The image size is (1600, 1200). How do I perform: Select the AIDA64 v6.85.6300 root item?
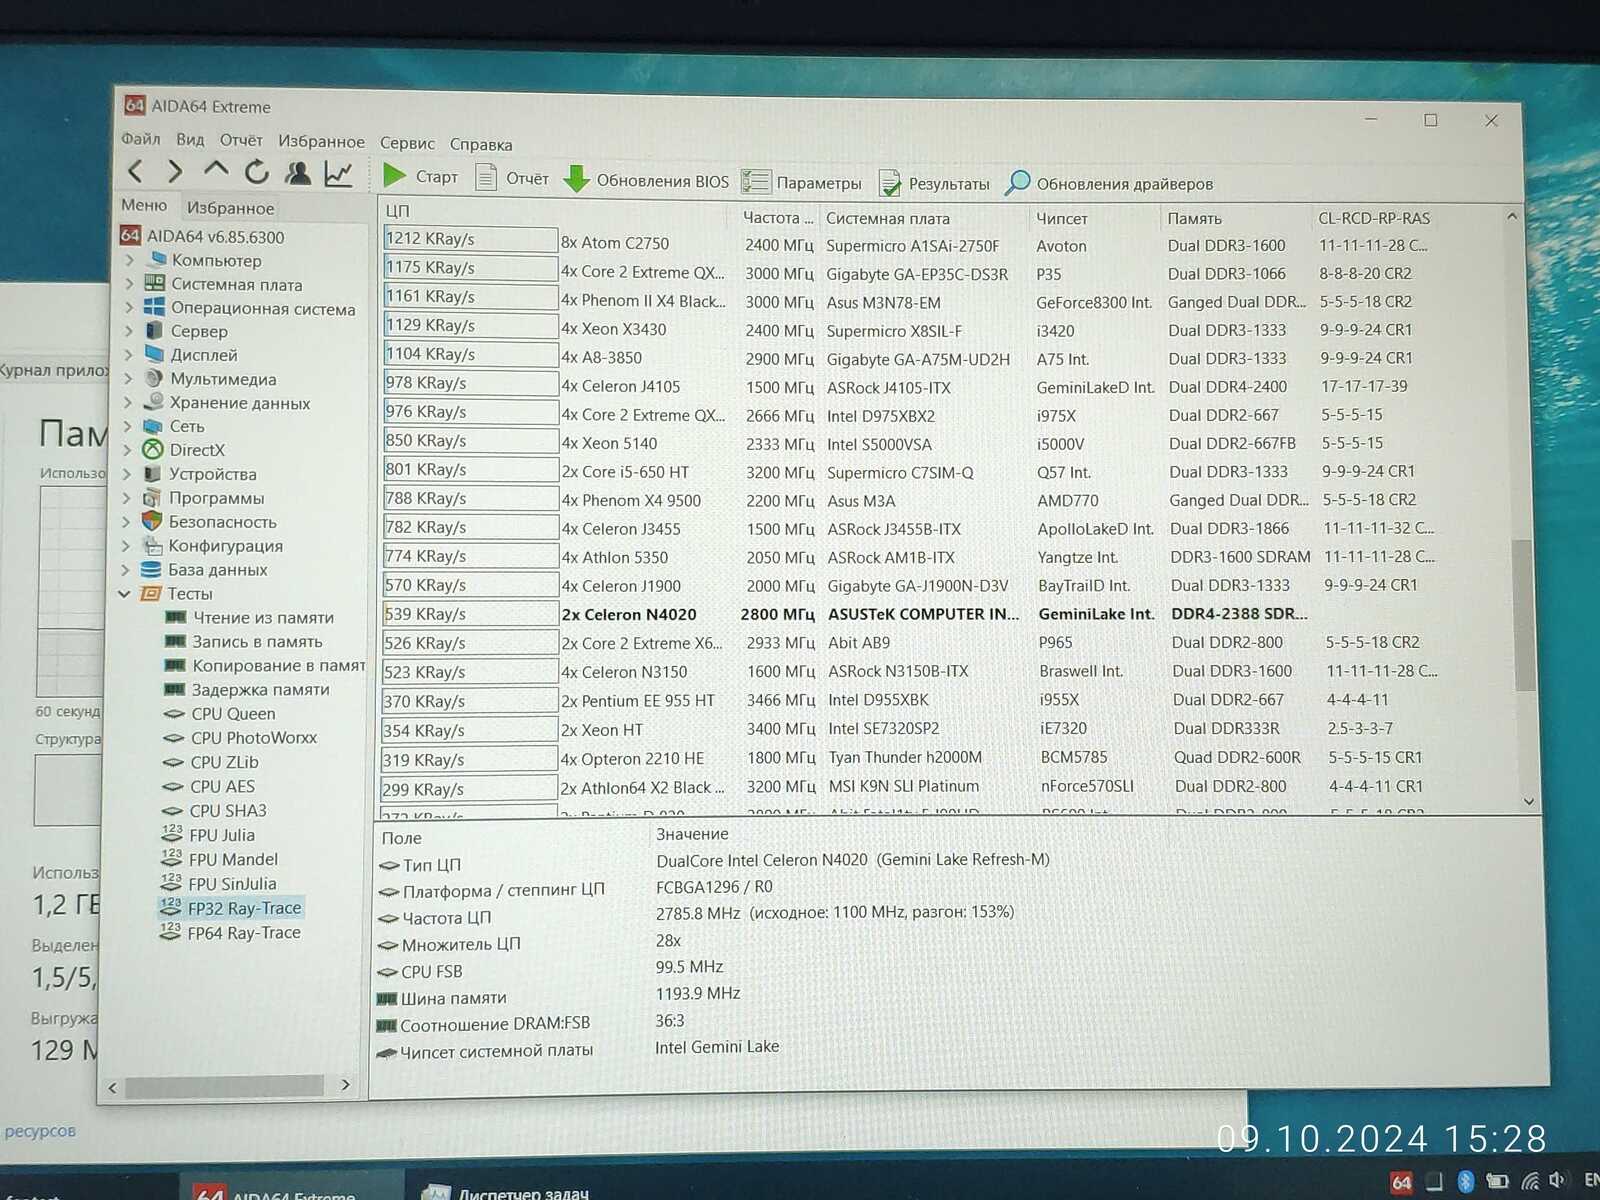click(203, 236)
